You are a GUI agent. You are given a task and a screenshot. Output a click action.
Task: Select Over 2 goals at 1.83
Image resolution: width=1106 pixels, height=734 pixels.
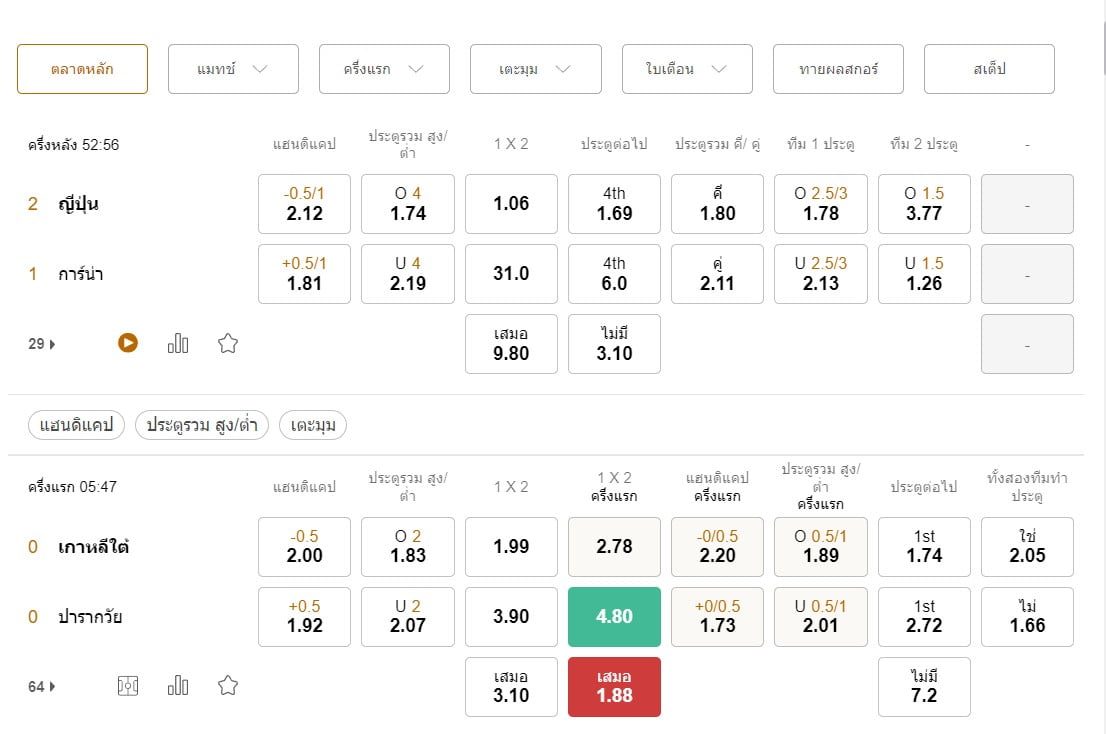click(408, 547)
